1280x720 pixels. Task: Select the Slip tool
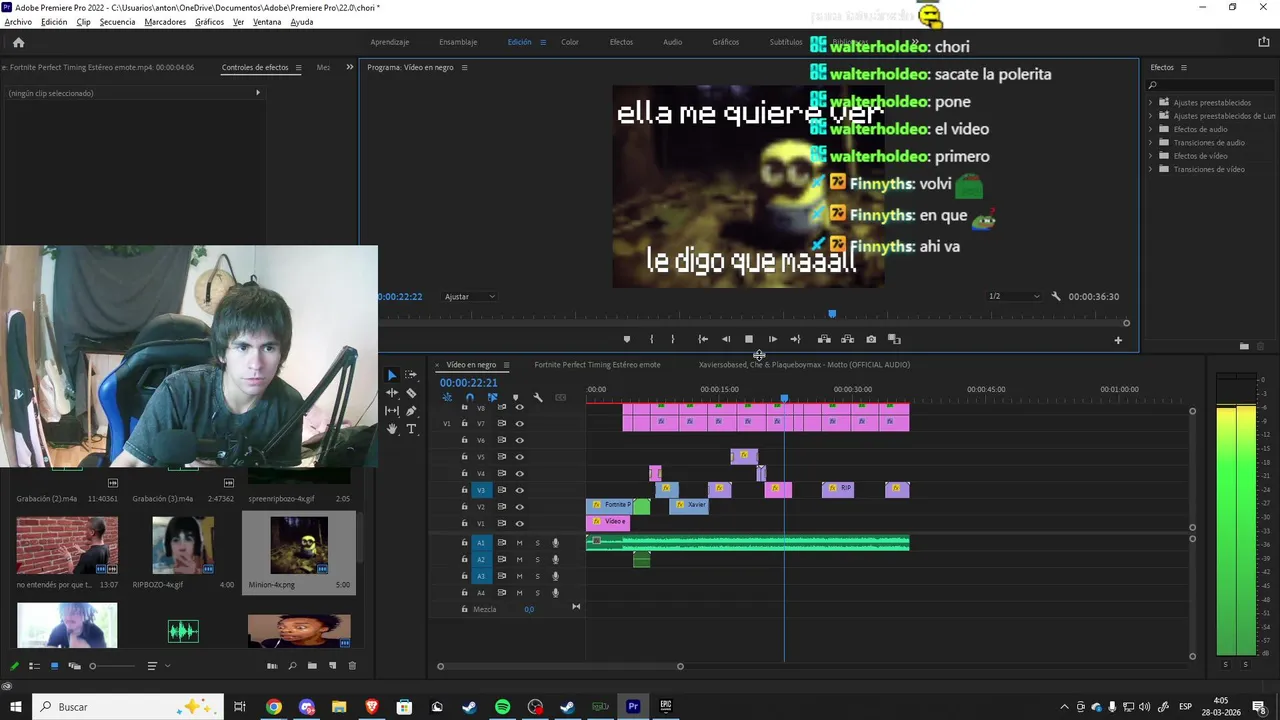(x=392, y=411)
